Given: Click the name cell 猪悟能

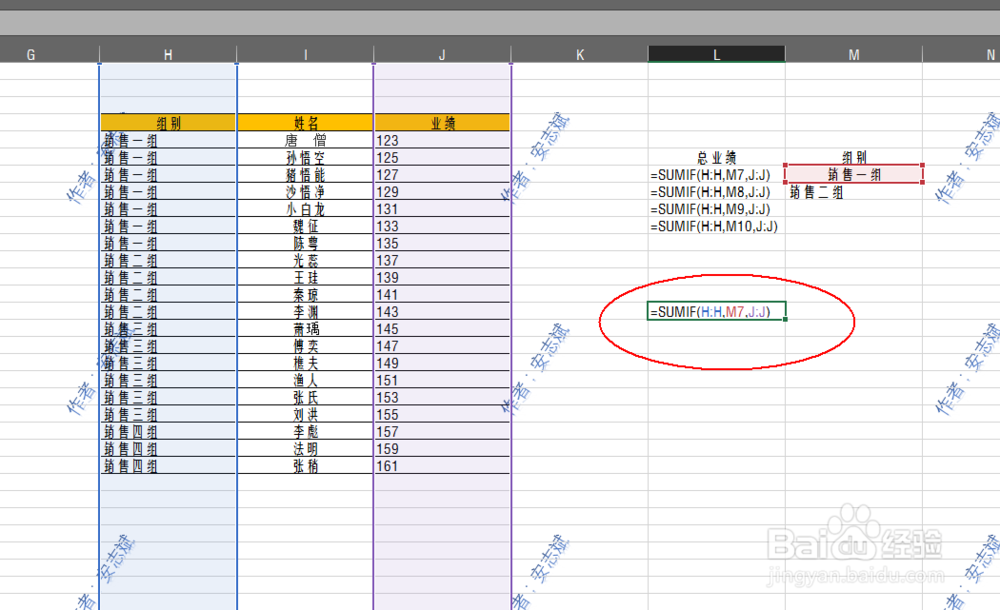Looking at the screenshot, I should pyautogui.click(x=305, y=175).
